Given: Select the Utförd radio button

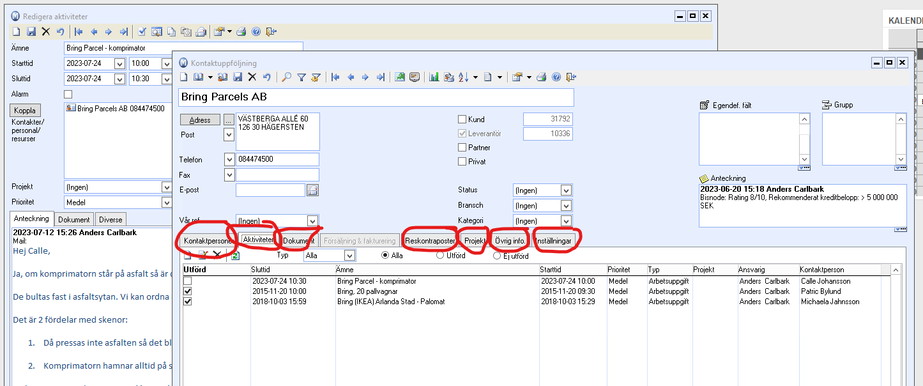Looking at the screenshot, I should coord(440,256).
